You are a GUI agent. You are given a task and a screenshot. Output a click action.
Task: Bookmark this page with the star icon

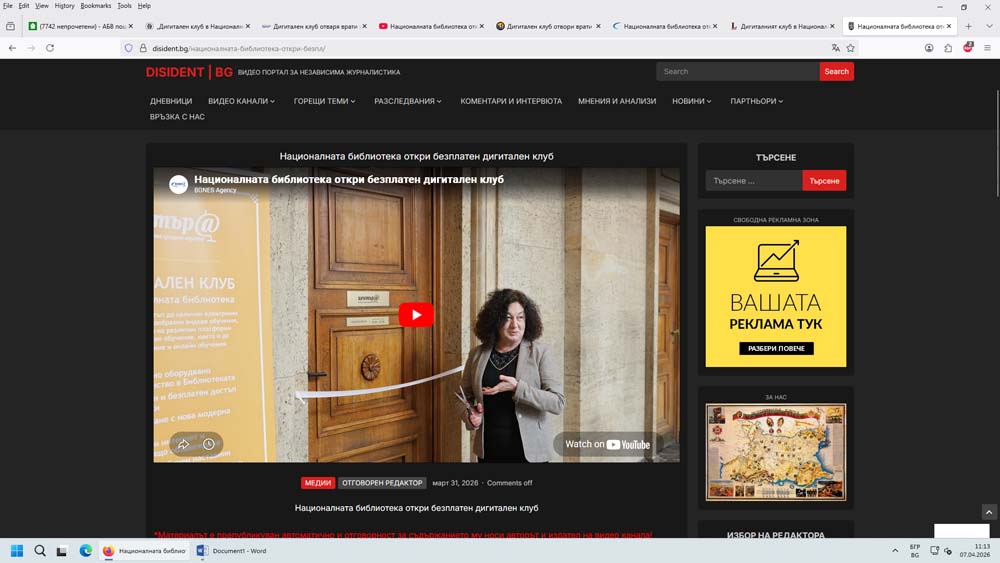pos(851,48)
